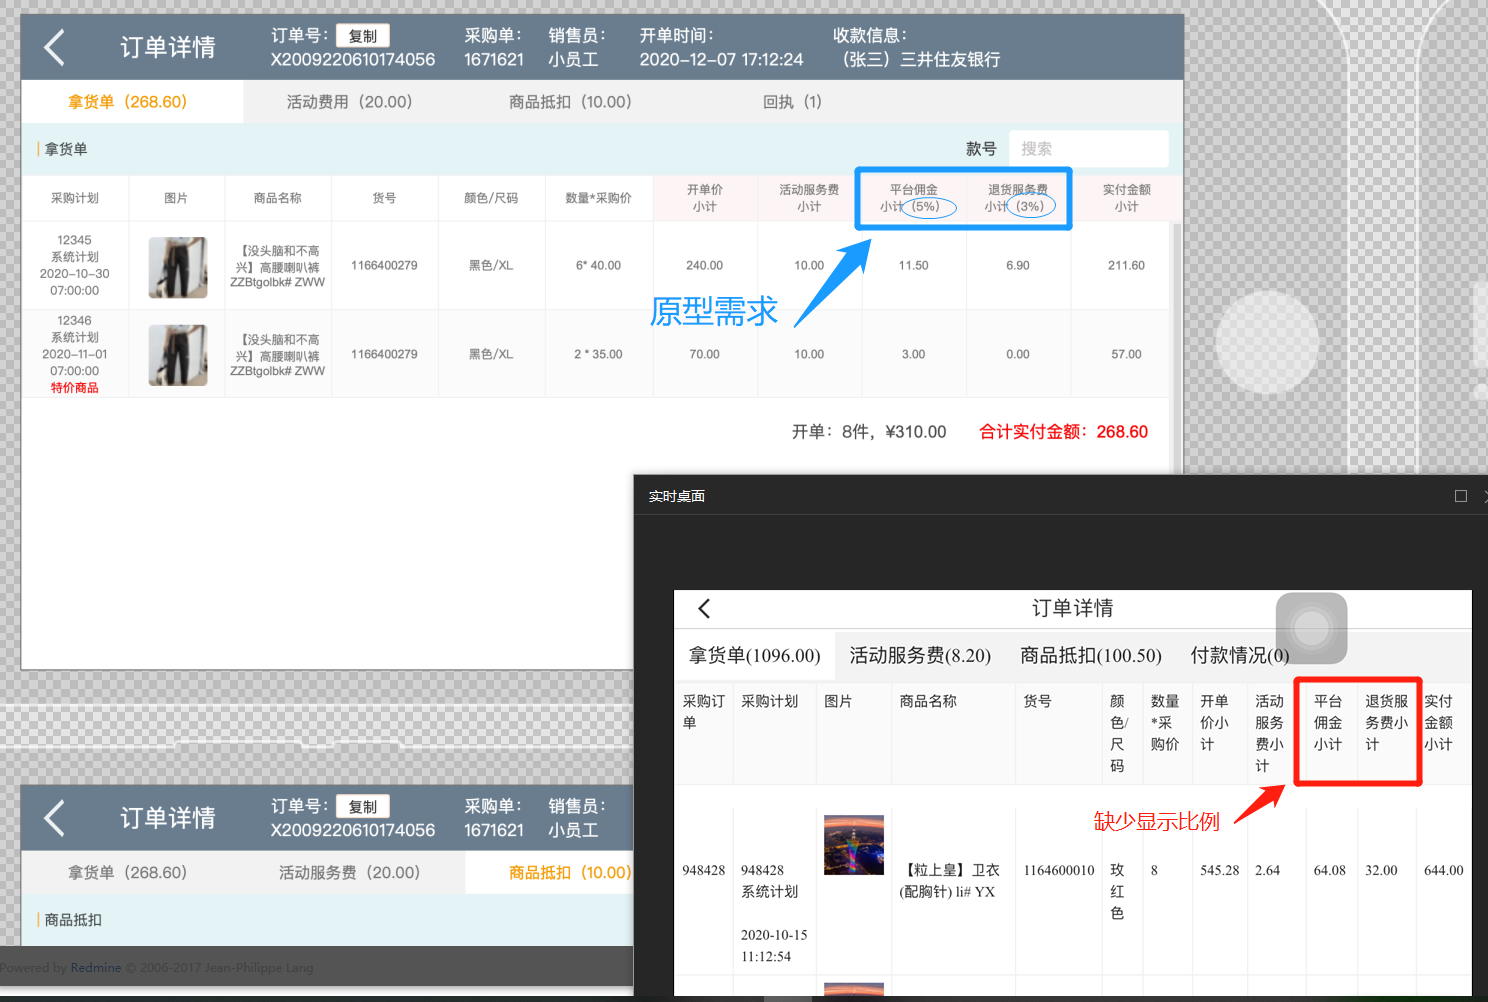Maximize the 实时桌面 window
Viewport: 1488px width, 1002px height.
(x=1461, y=496)
